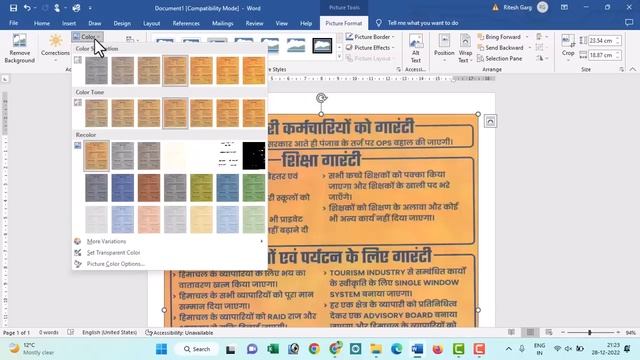Click the taskbar Search box
Viewport: 640px width, 360px height.
pos(196,349)
